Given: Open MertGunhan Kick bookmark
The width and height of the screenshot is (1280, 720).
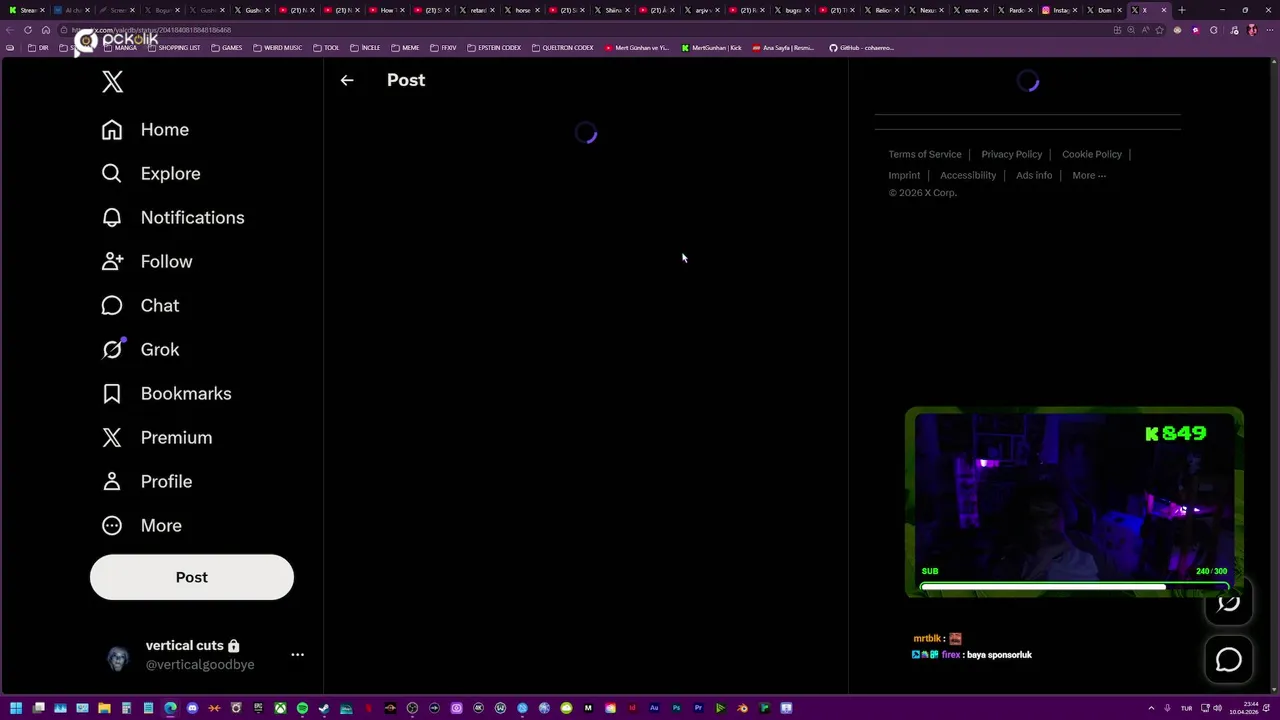Looking at the screenshot, I should [712, 48].
